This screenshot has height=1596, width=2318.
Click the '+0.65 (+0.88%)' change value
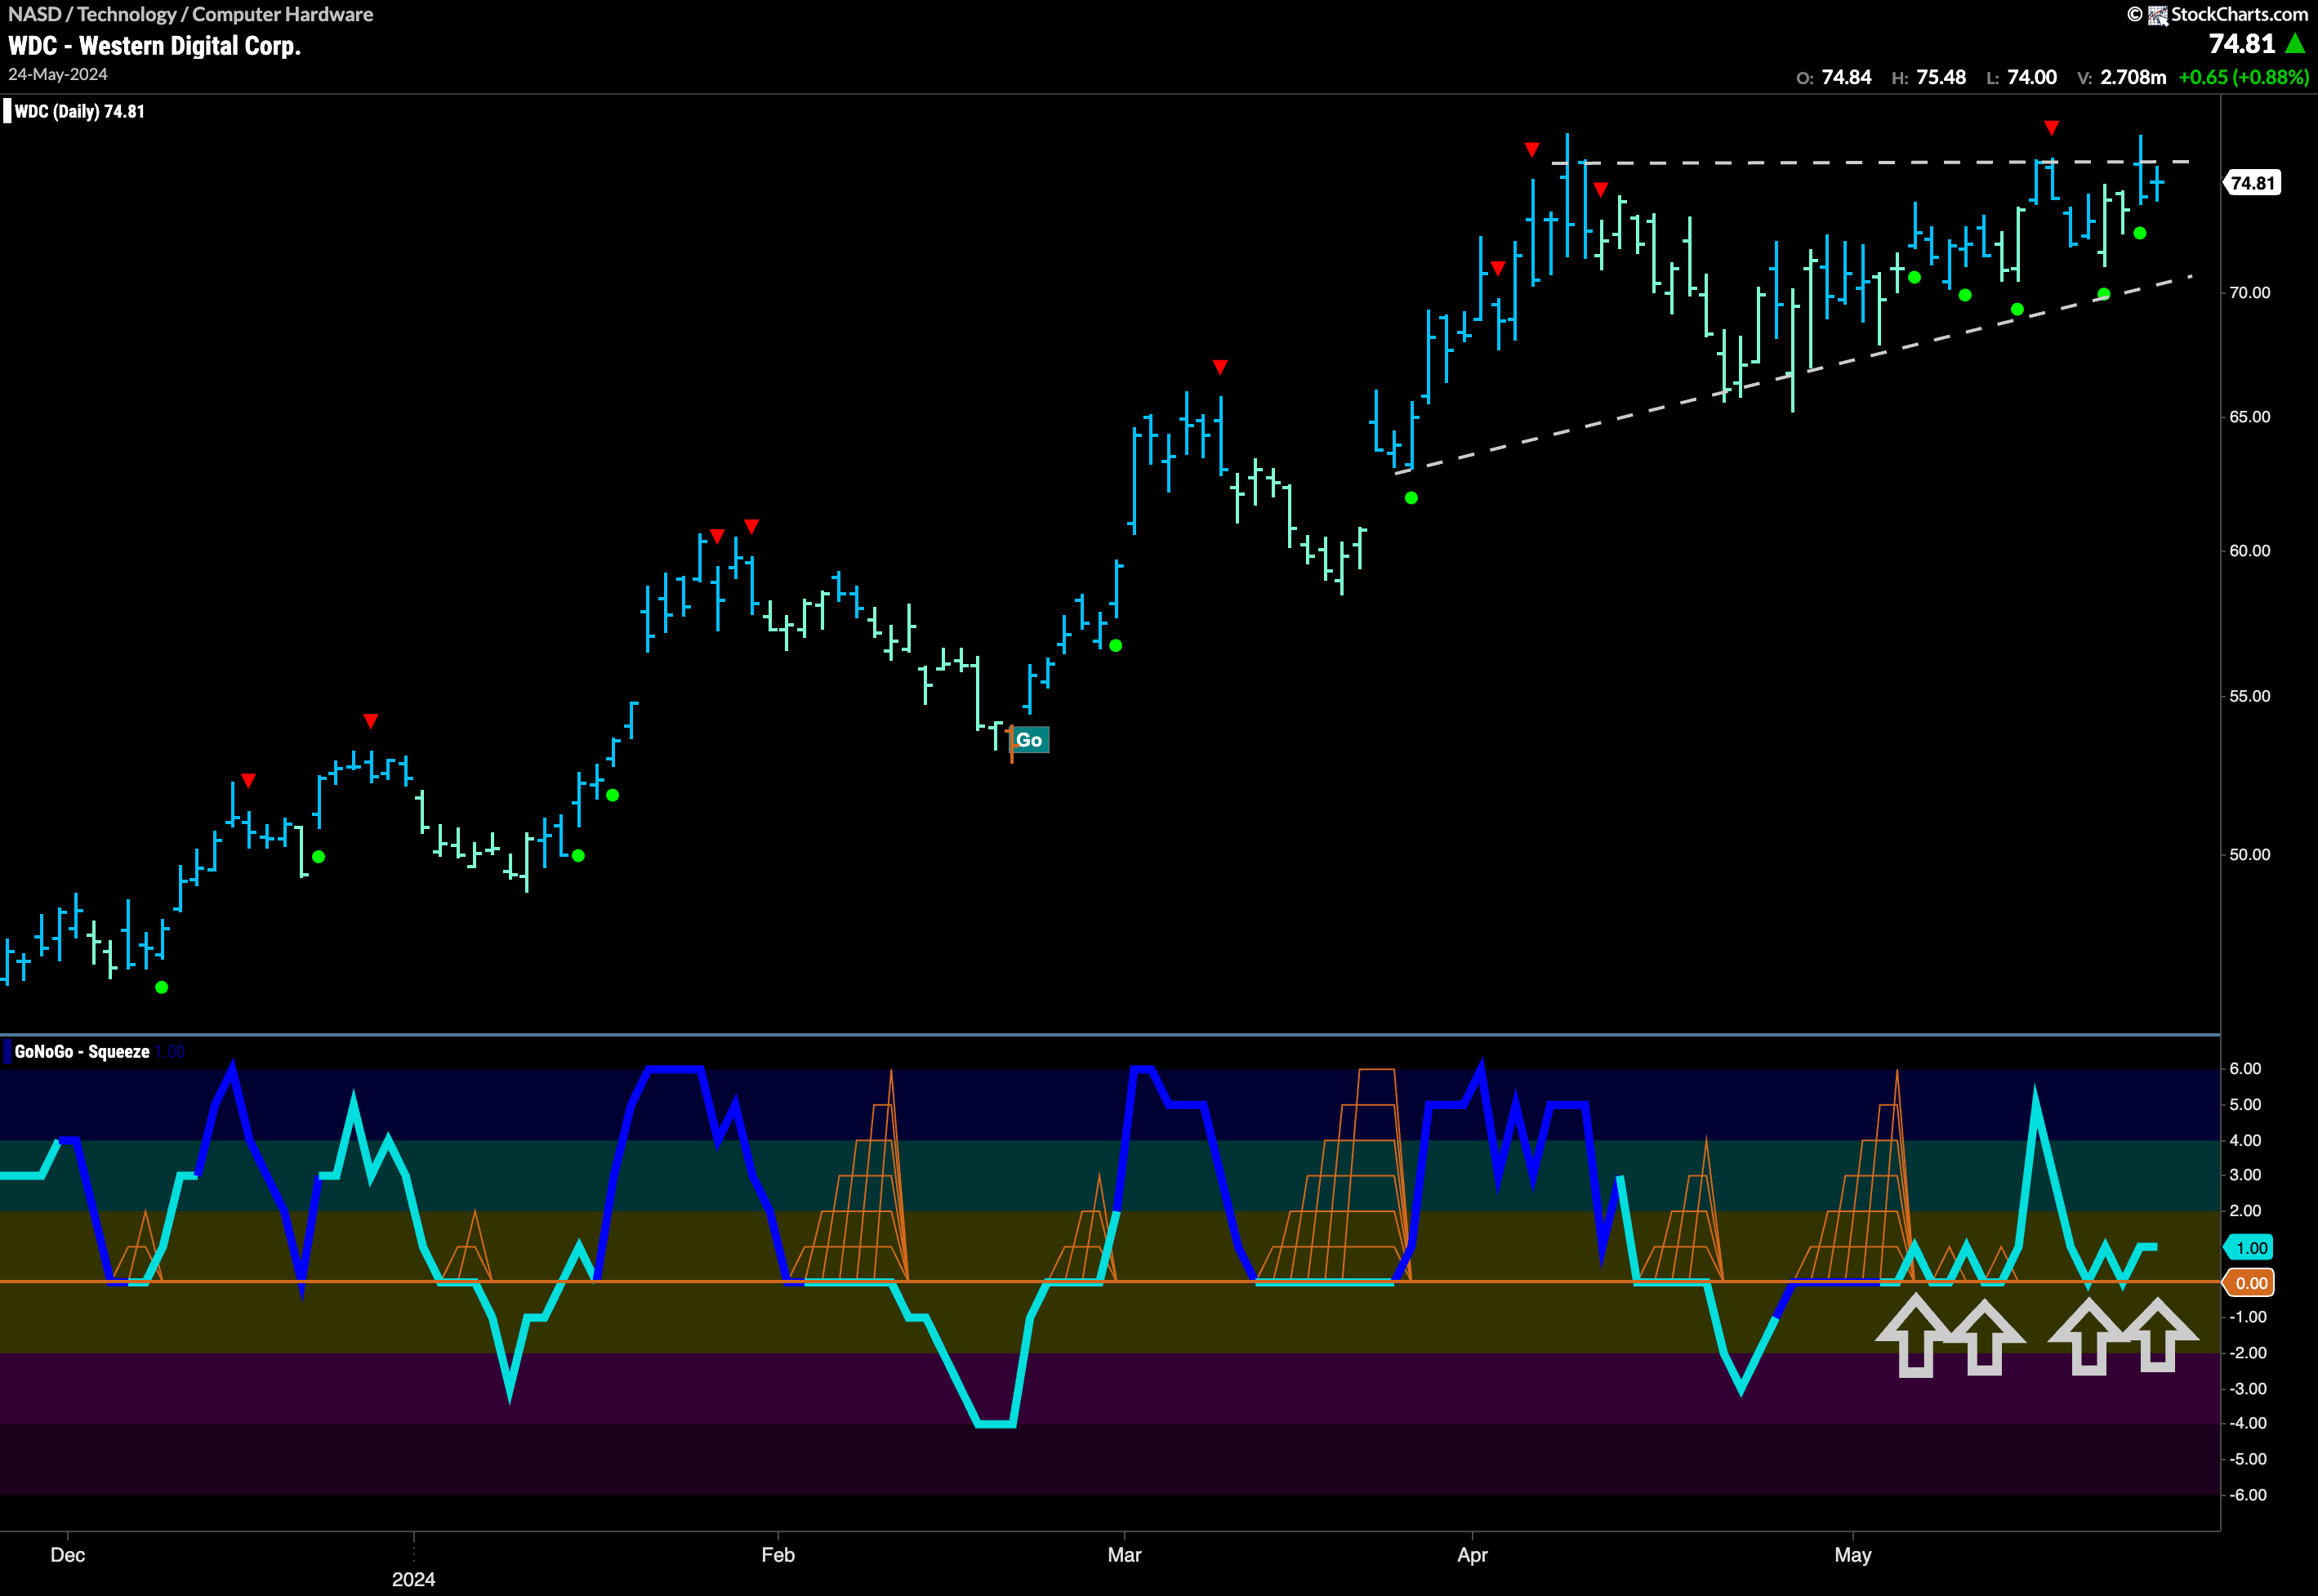pos(2244,77)
